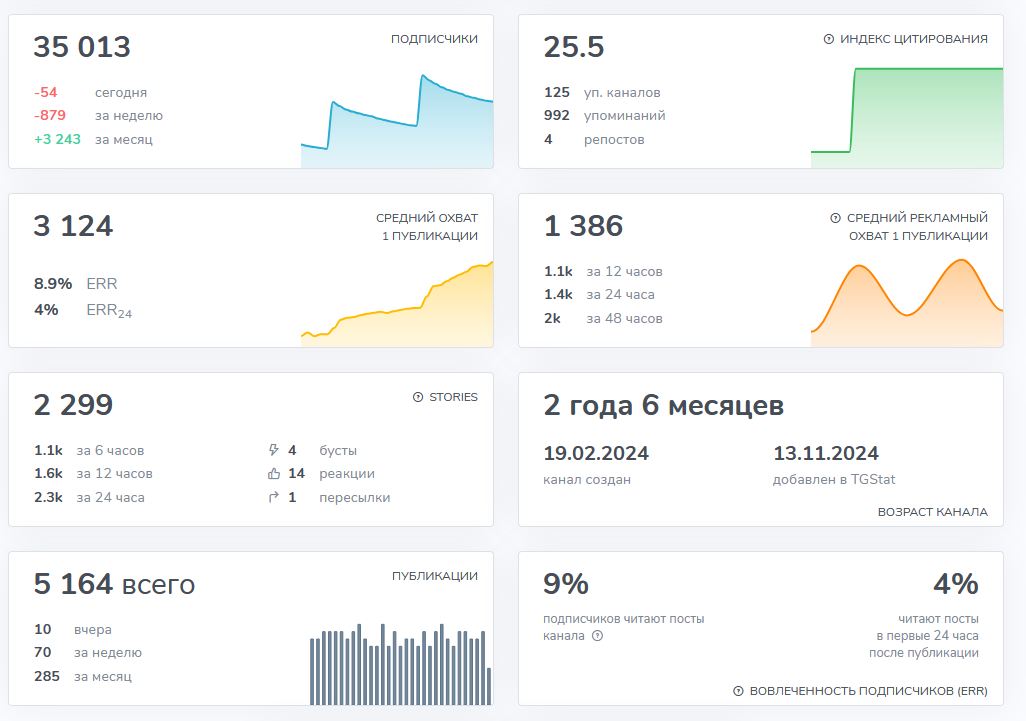1026x721 pixels.
Task: Click the orange ad reach chart
Action: click(907, 303)
